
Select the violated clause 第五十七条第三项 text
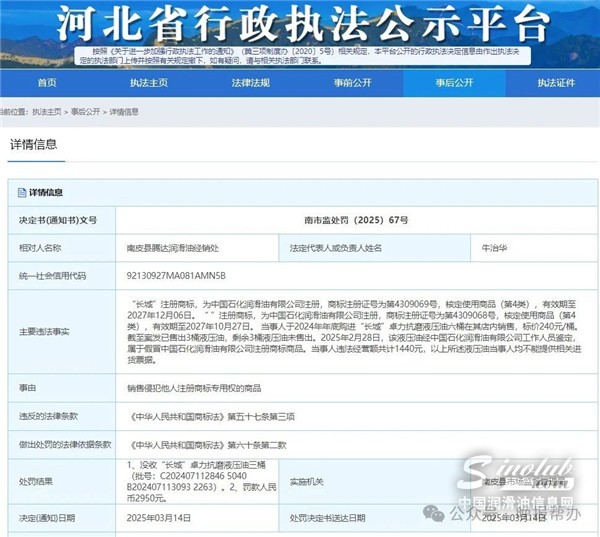pyautogui.click(x=261, y=416)
